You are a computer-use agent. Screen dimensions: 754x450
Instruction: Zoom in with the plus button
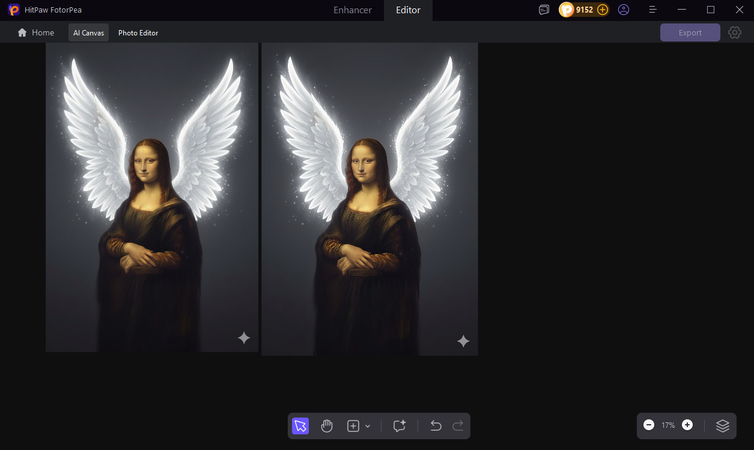tap(688, 425)
